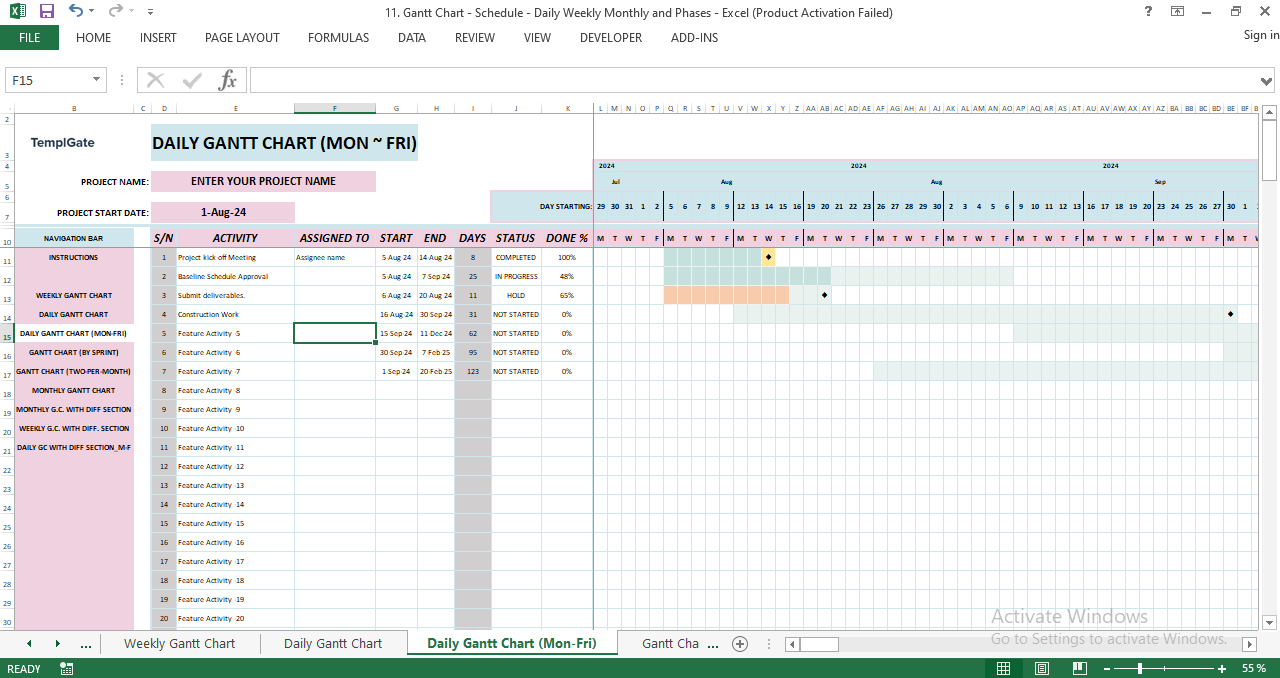Click the Enter checkmark icon in formula bar
1280x678 pixels.
pyautogui.click(x=191, y=80)
